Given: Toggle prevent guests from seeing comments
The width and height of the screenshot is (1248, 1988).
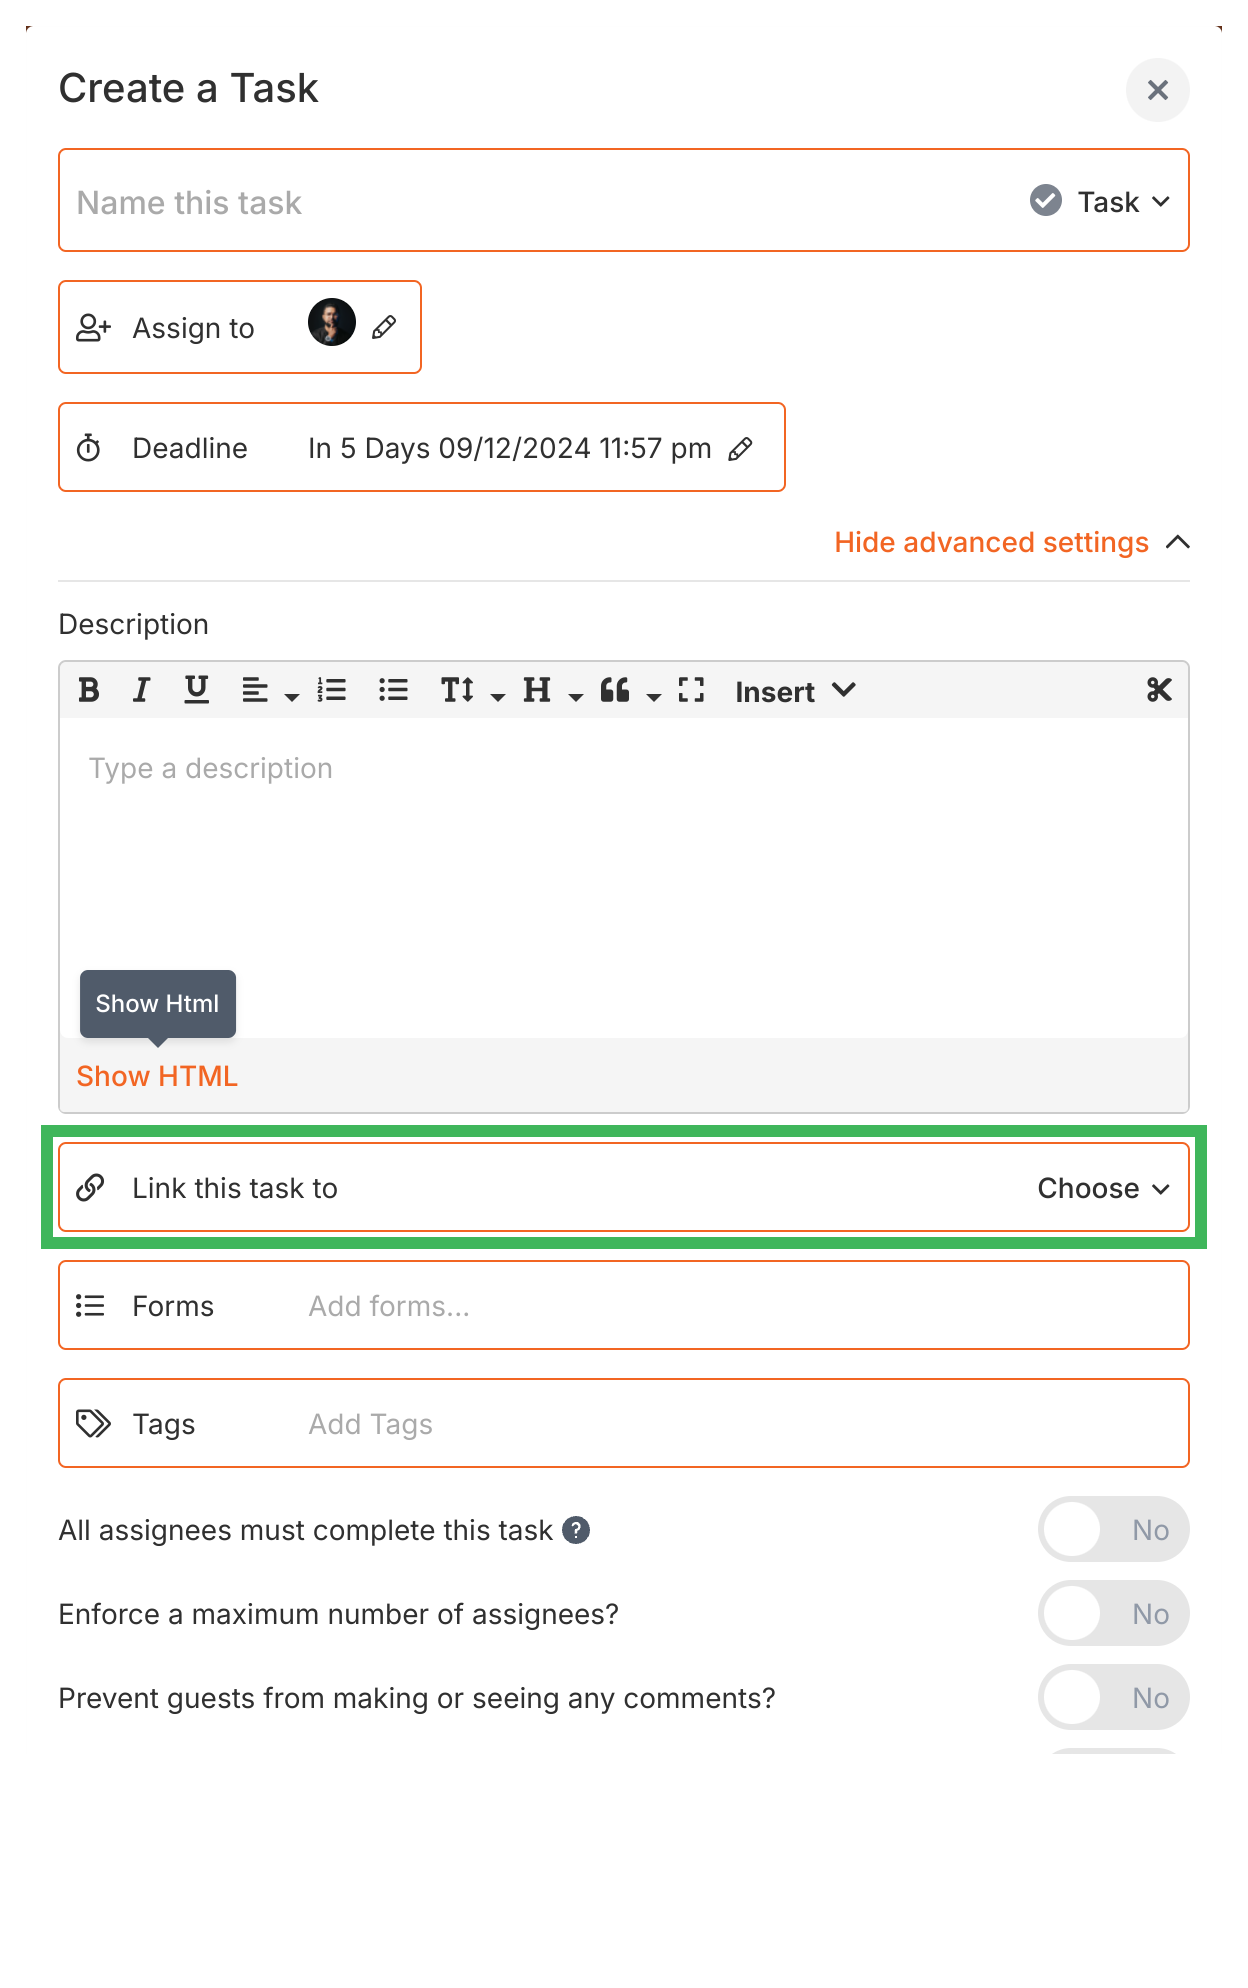Looking at the screenshot, I should (x=1113, y=1697).
